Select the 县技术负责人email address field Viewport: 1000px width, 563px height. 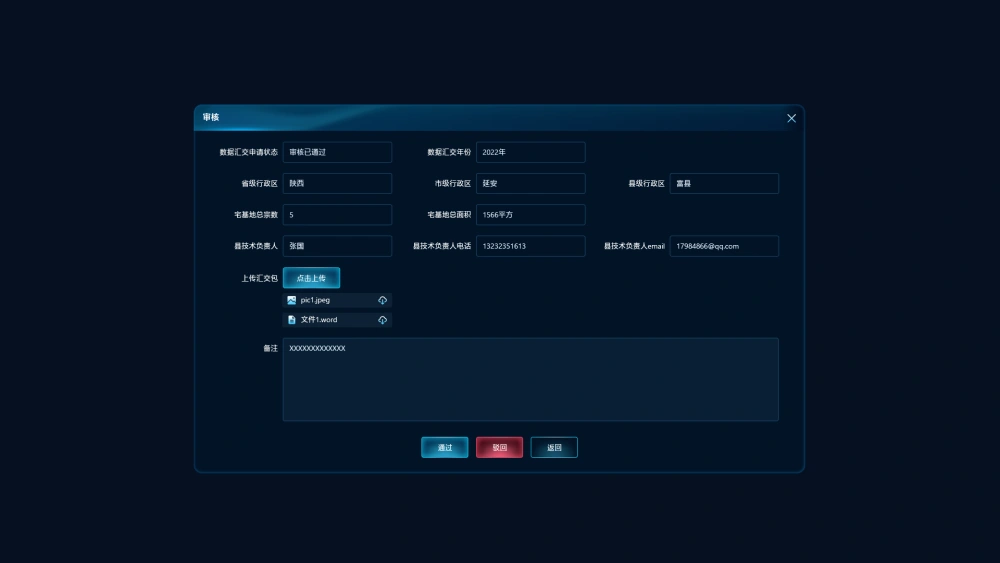coord(724,246)
